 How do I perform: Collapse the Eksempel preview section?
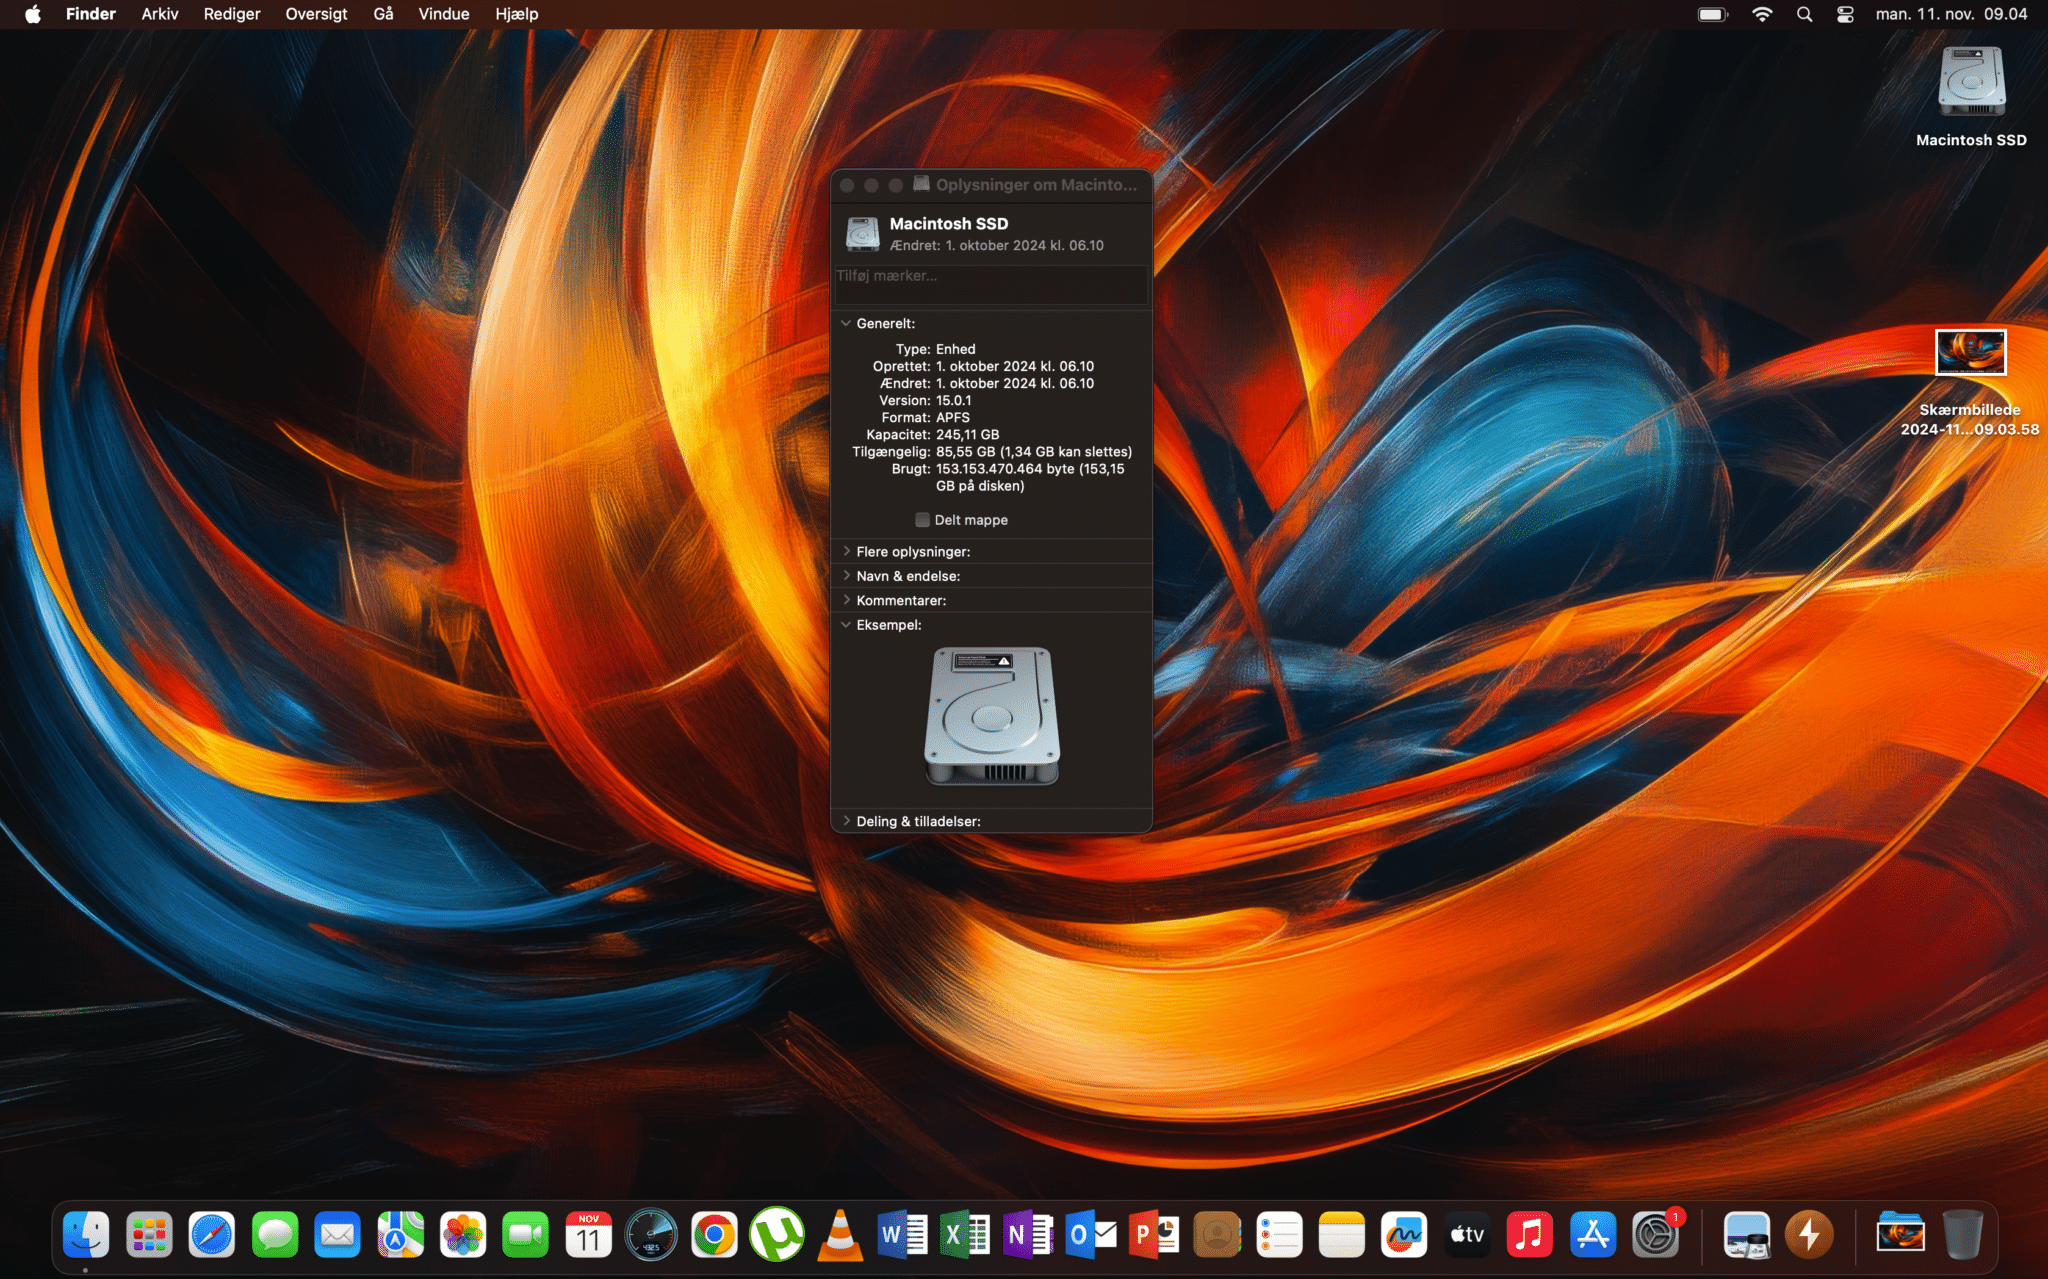point(846,625)
